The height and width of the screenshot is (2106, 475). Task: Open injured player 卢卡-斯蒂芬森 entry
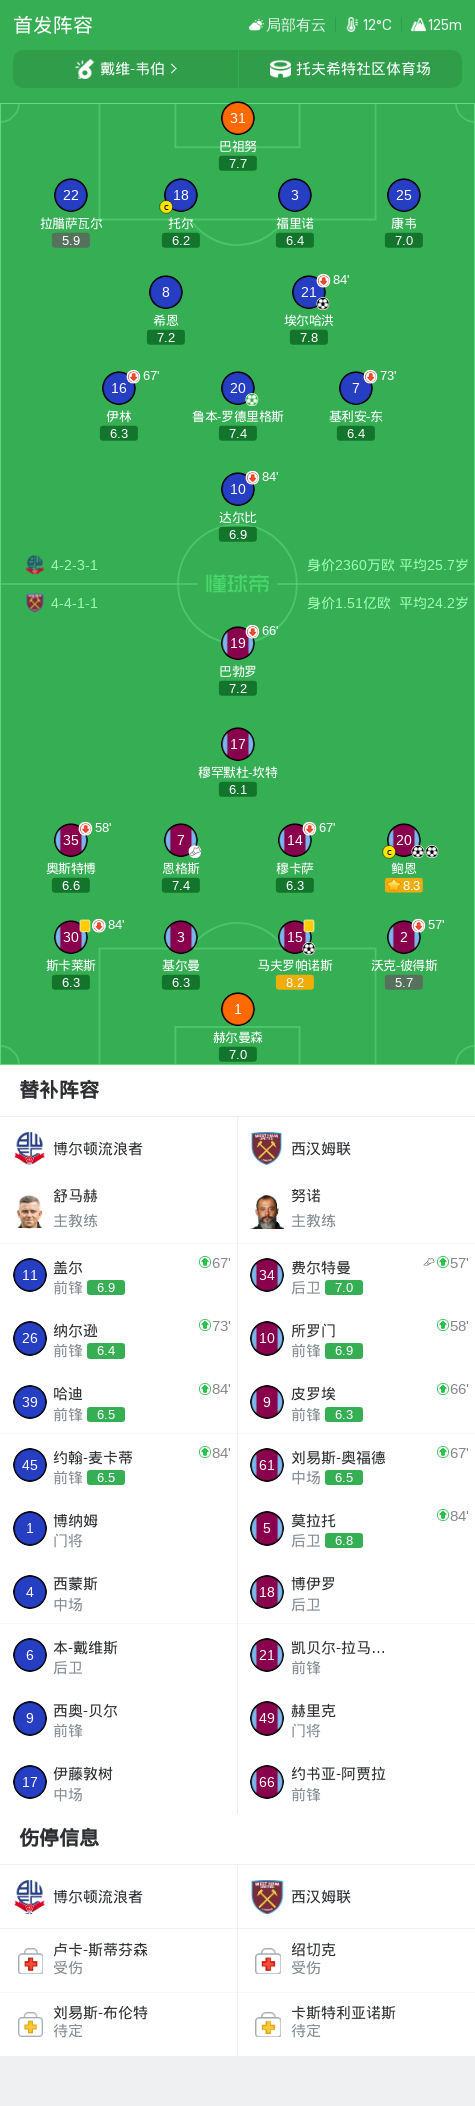(x=119, y=1960)
